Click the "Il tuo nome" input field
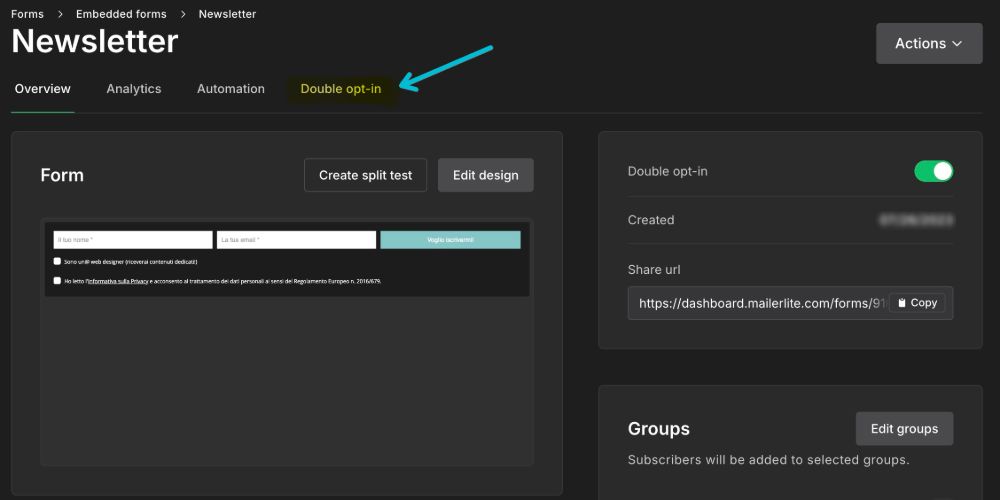This screenshot has height=500, width=1000. [133, 240]
